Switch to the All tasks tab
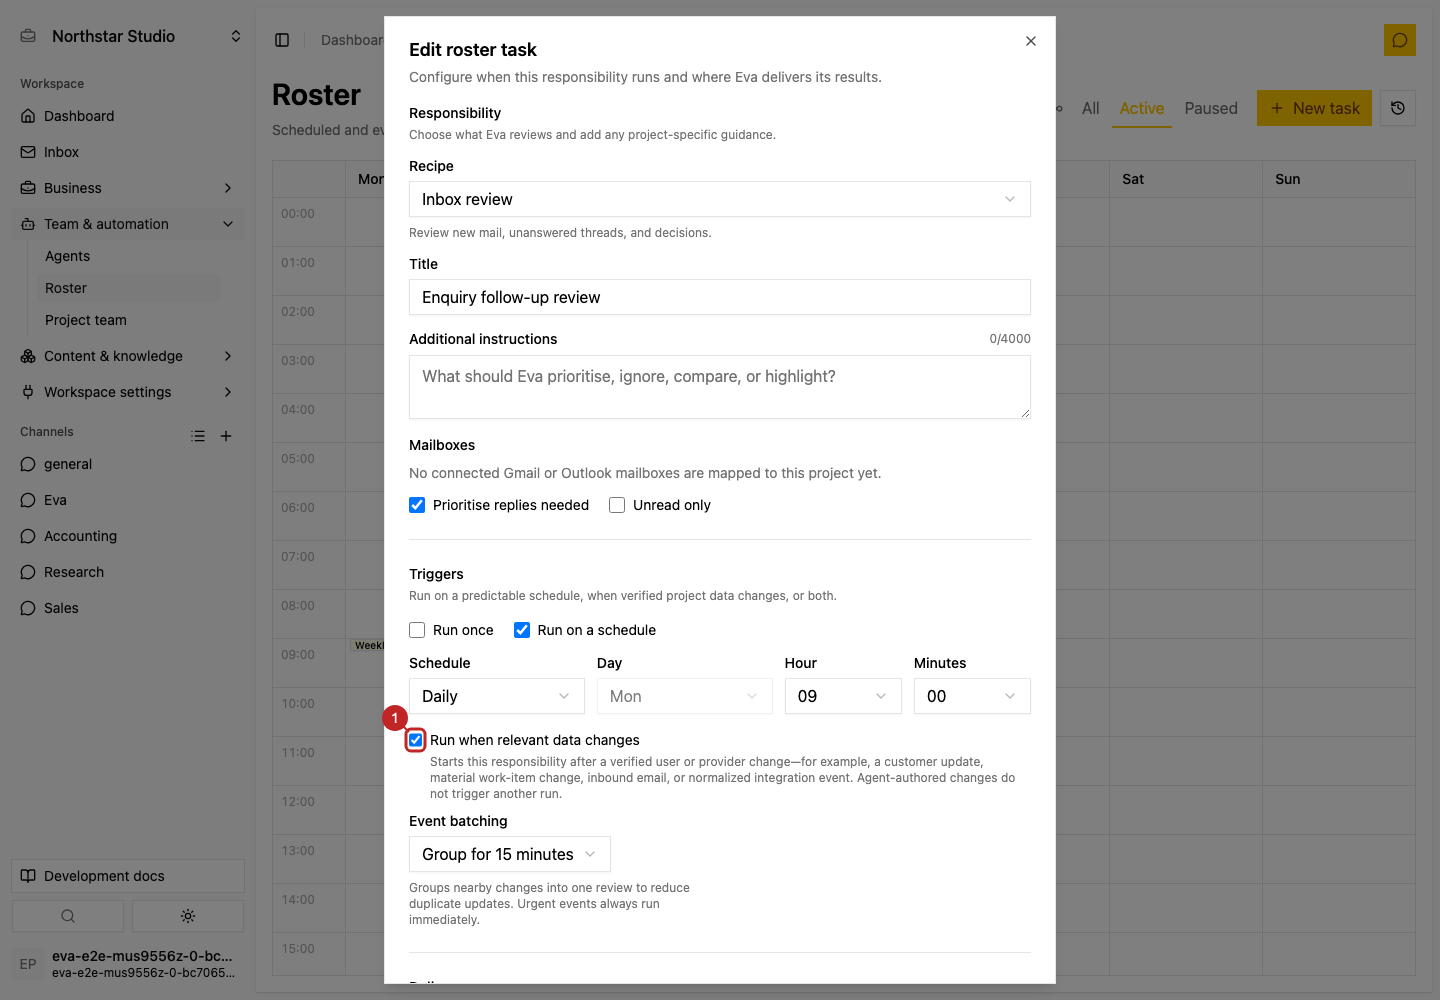 pyautogui.click(x=1091, y=108)
